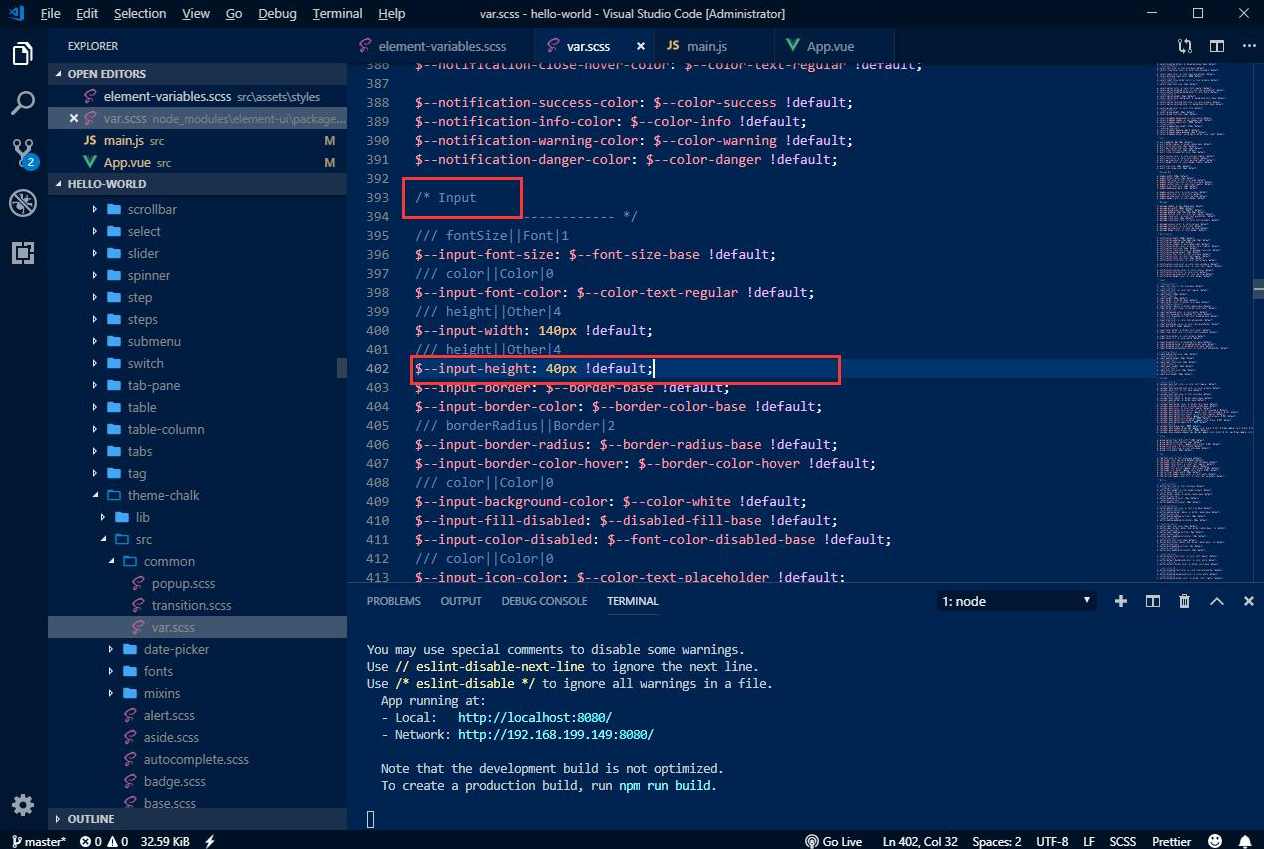Open the View menu

[x=195, y=13]
